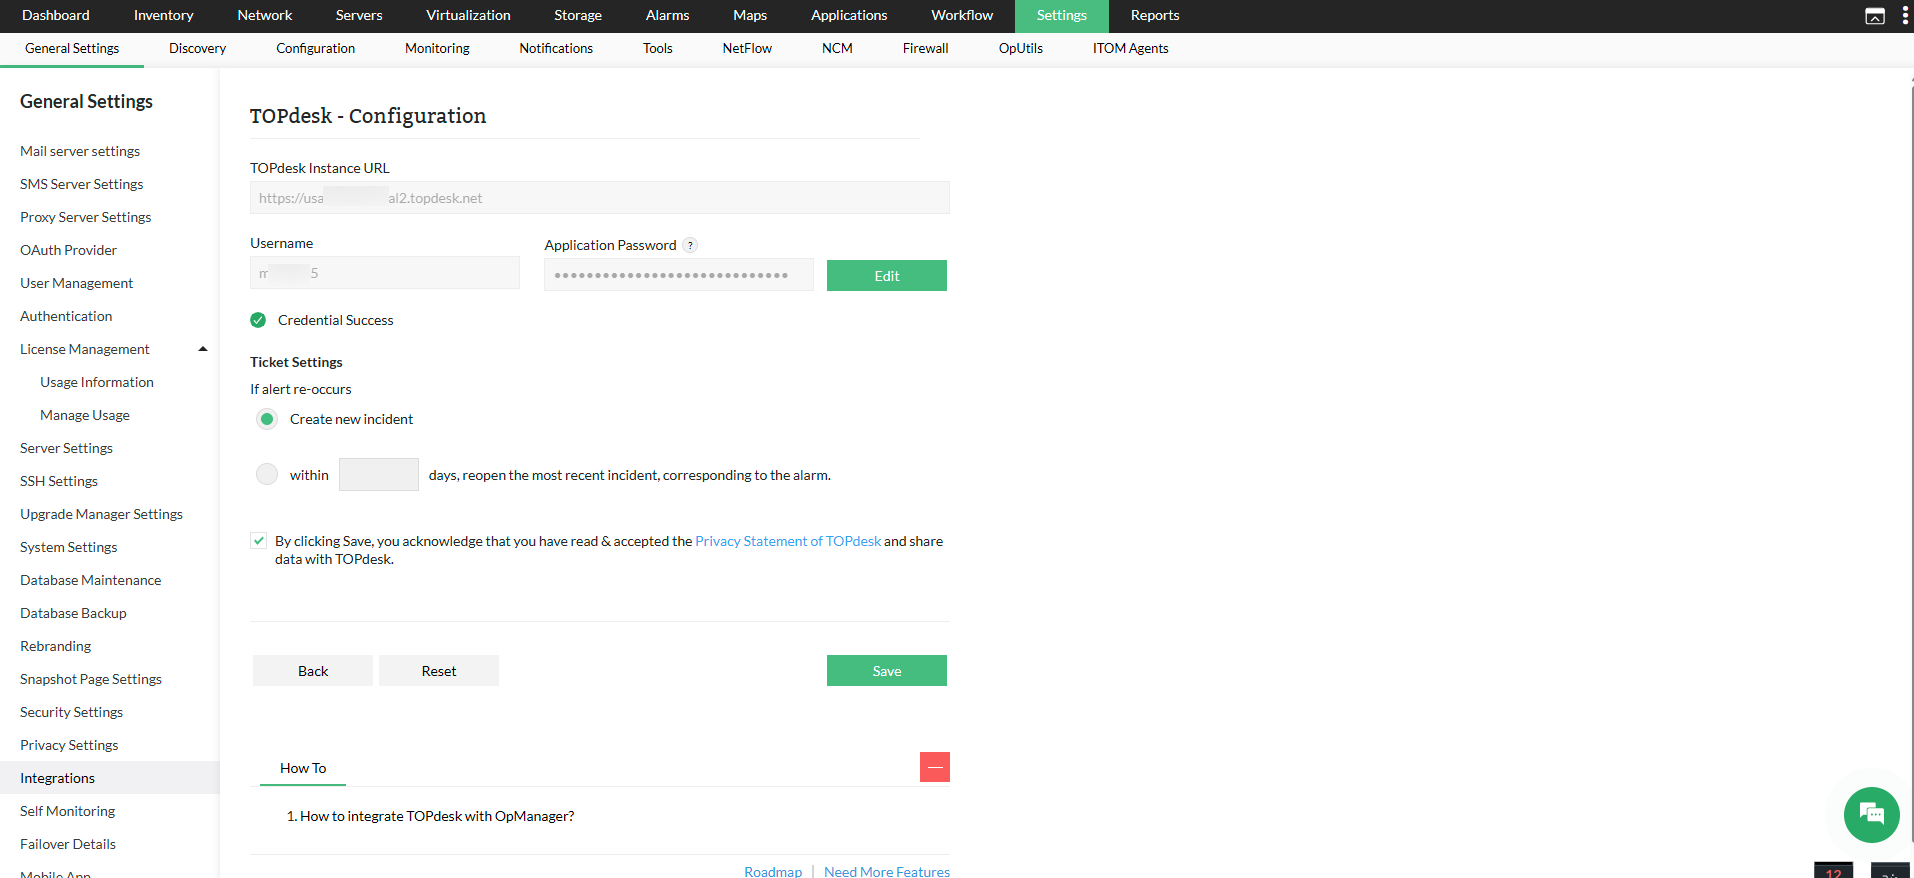The width and height of the screenshot is (1914, 878).
Task: Open the Alarms top menu
Action: coord(668,15)
